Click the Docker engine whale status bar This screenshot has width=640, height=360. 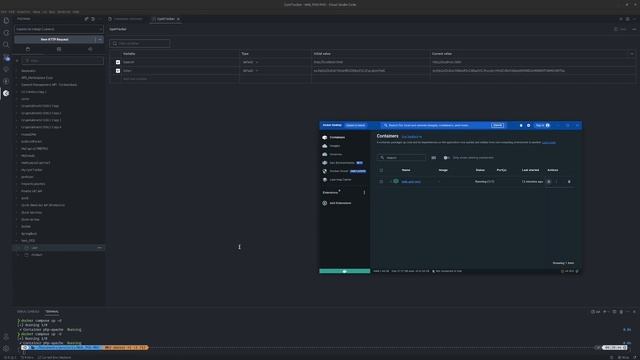coord(344,271)
